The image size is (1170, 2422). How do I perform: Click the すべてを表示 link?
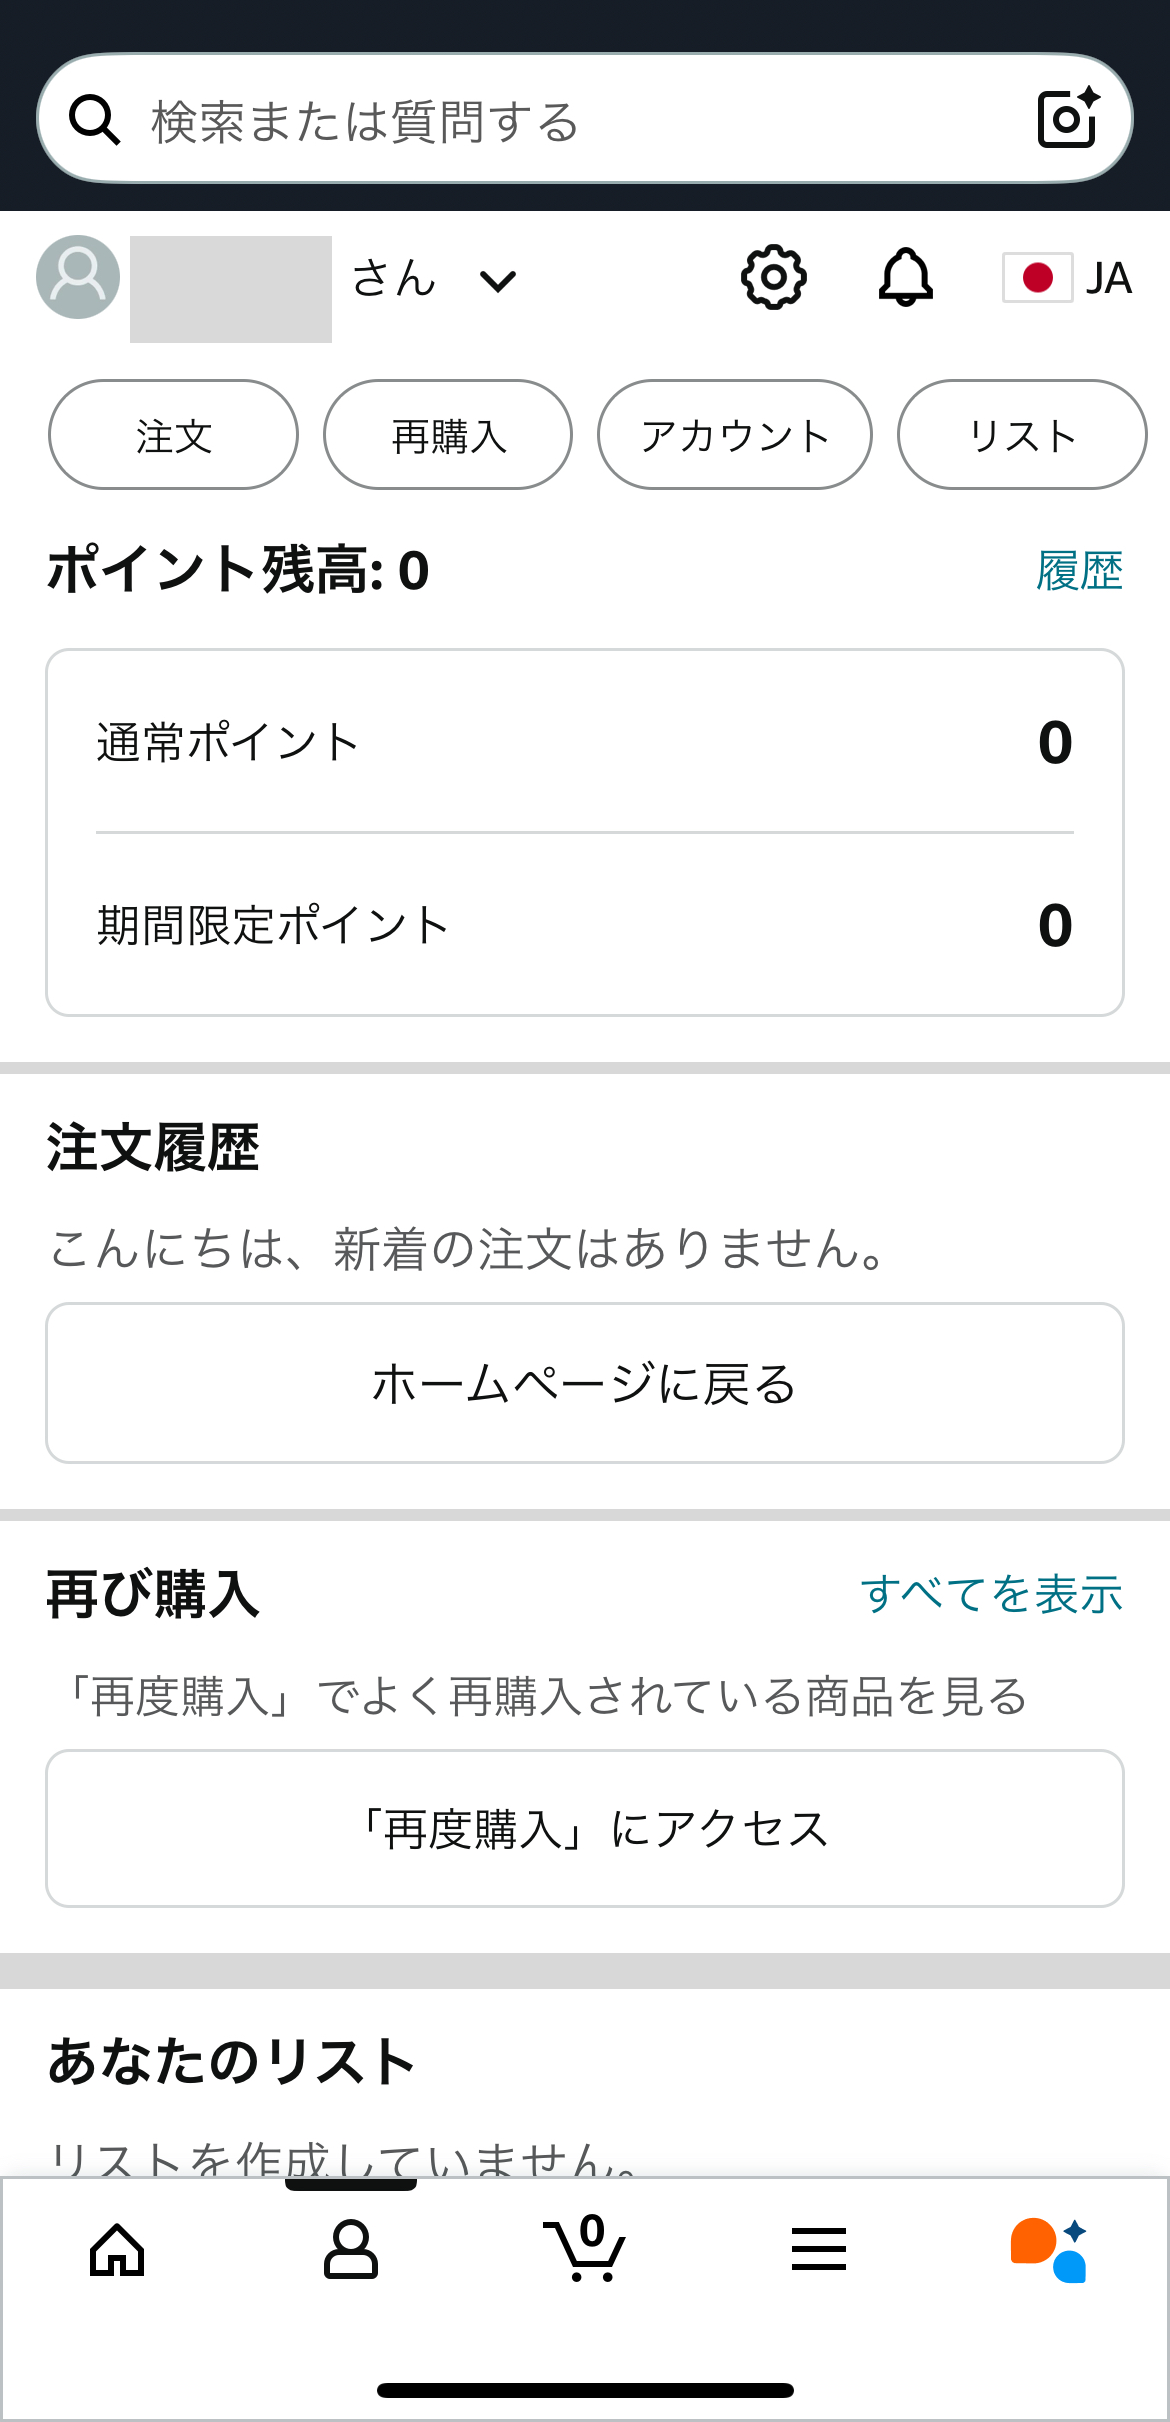click(991, 1593)
